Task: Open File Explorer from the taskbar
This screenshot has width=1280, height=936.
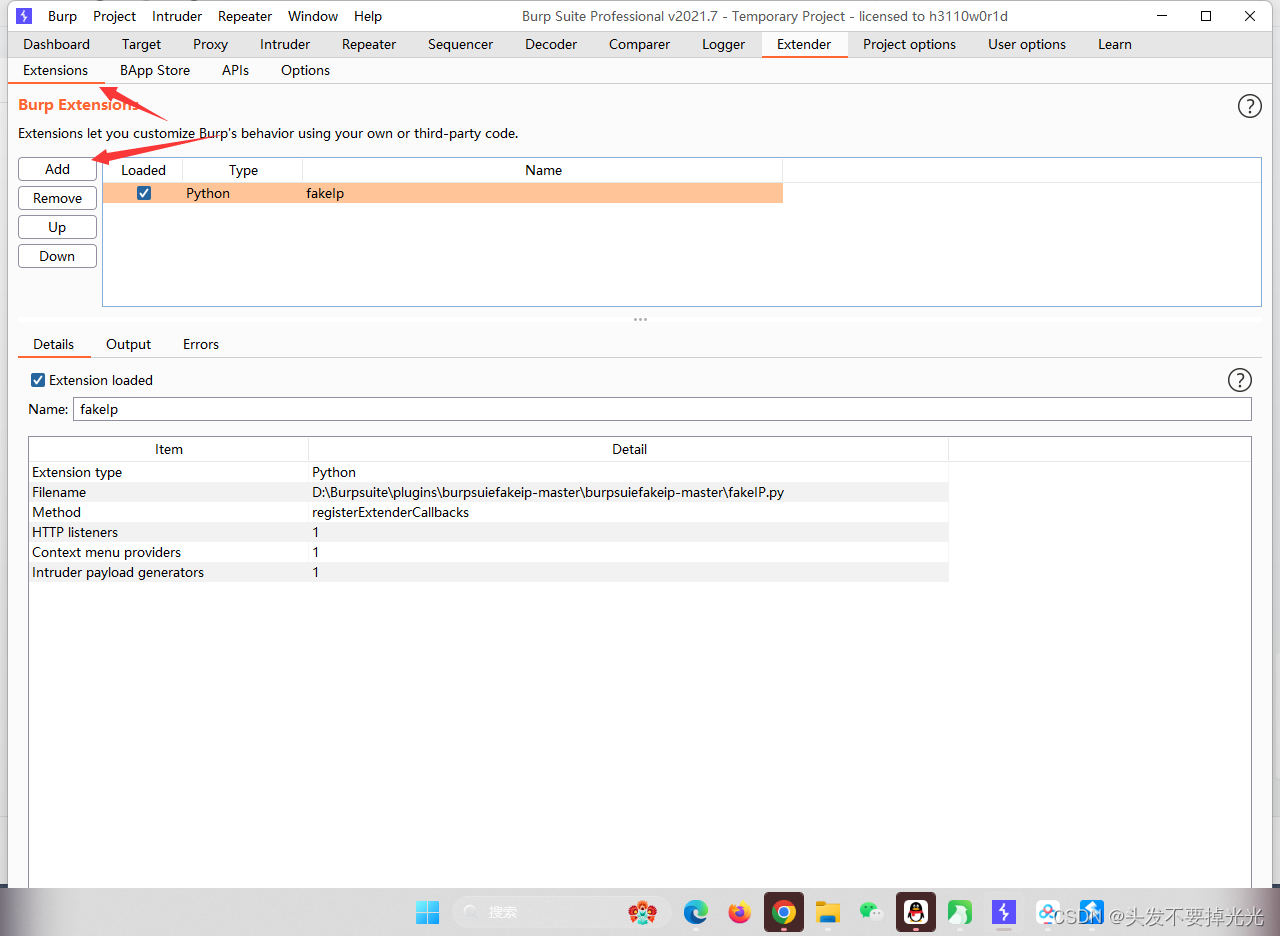Action: pos(827,912)
